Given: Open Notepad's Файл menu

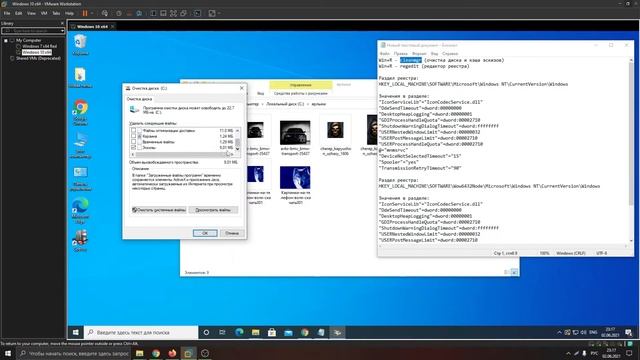Looking at the screenshot, I should [x=384, y=53].
